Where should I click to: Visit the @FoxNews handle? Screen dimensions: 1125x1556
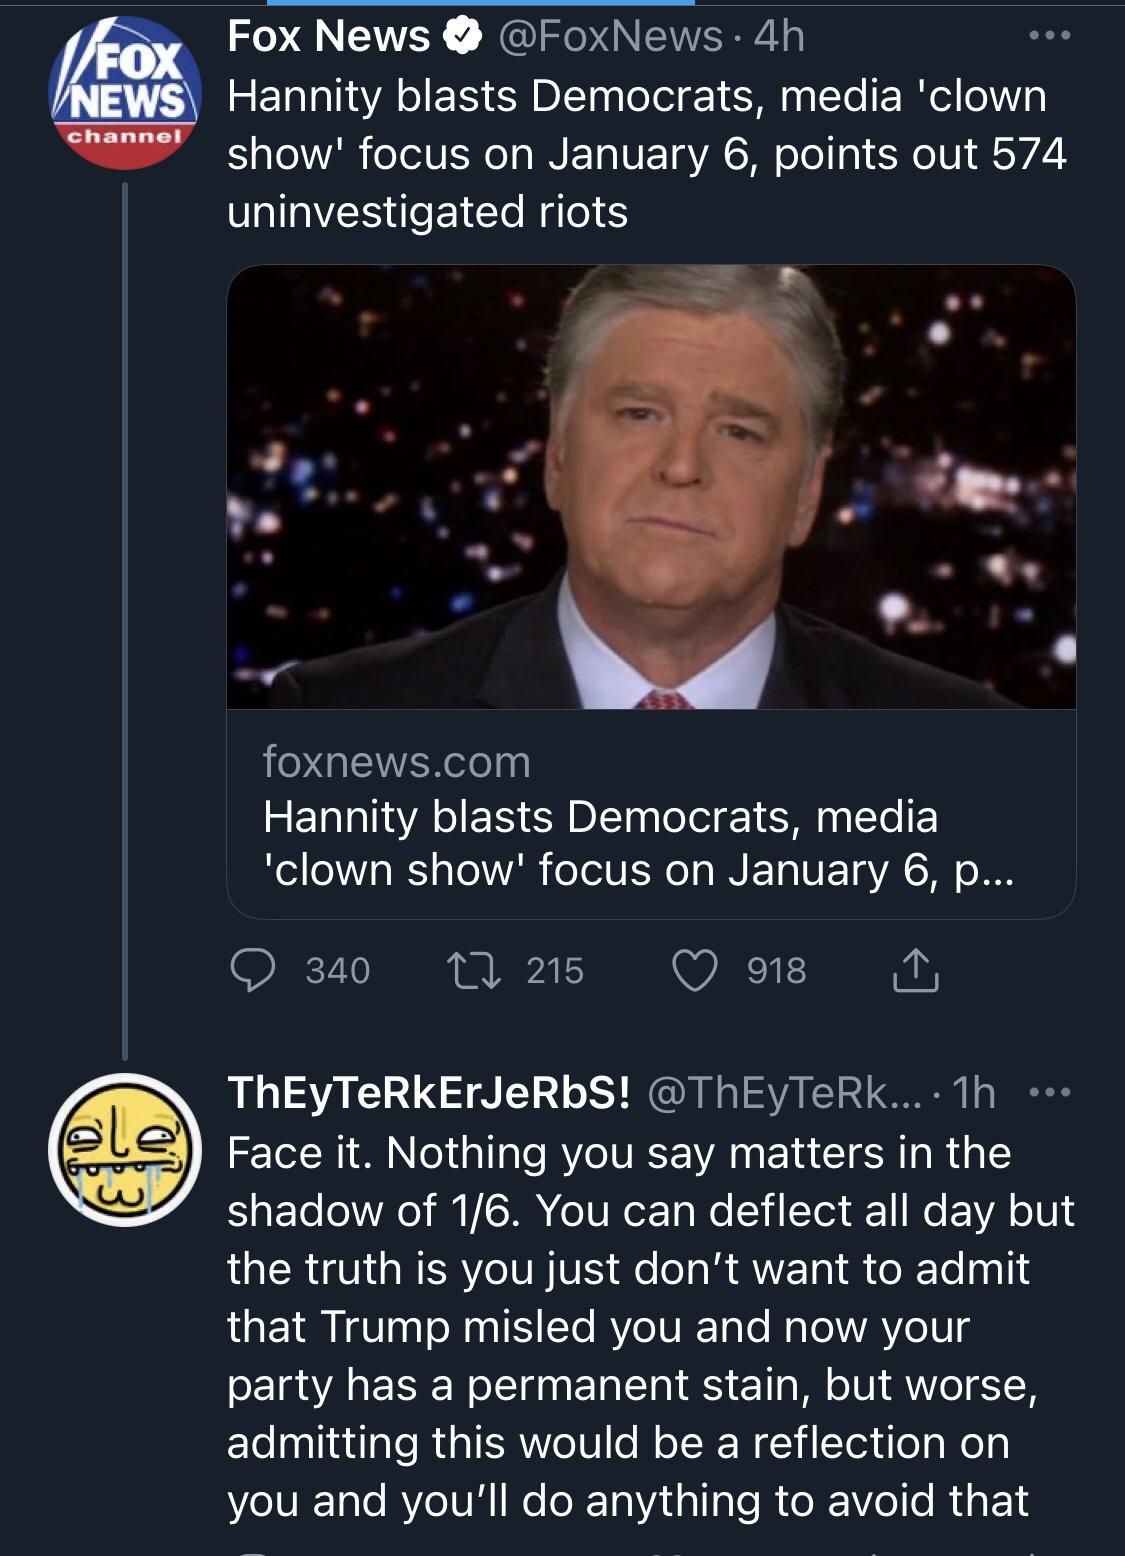click(609, 37)
